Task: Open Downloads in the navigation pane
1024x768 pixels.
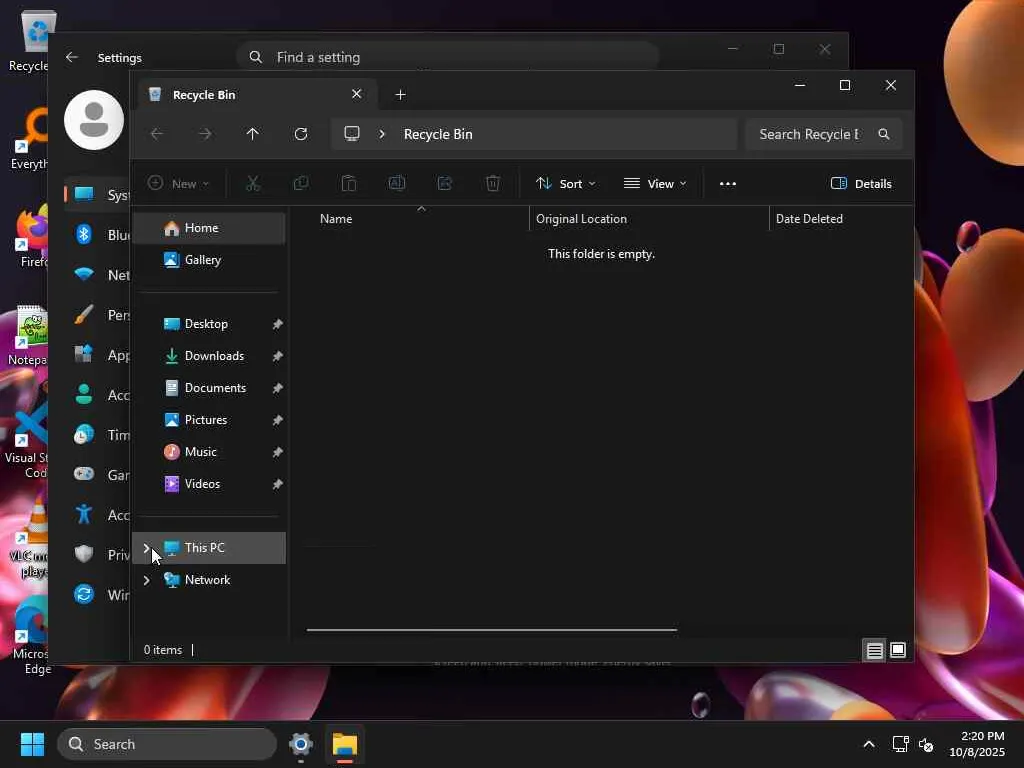Action: [x=209, y=356]
